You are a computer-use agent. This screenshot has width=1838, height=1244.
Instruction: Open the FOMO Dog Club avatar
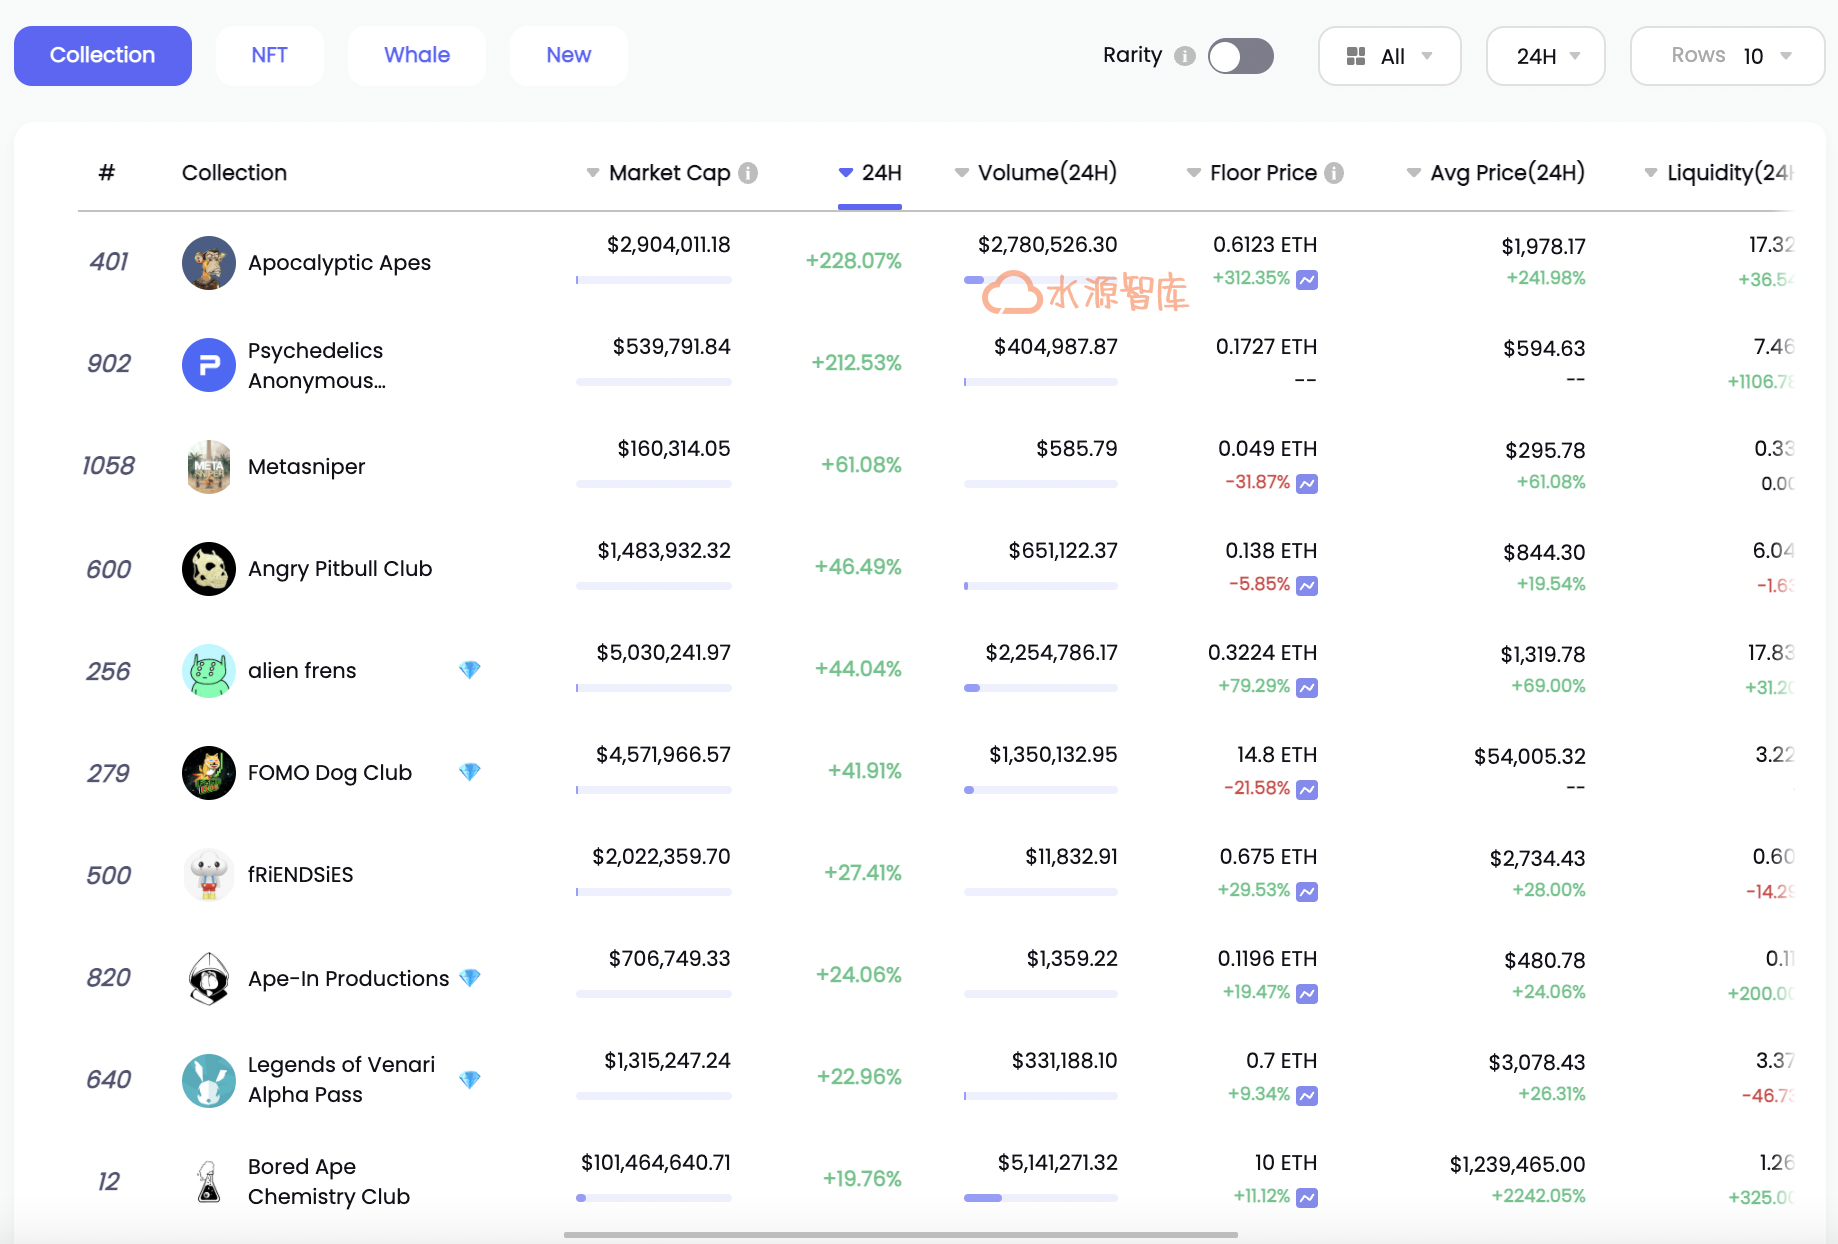[x=209, y=773]
